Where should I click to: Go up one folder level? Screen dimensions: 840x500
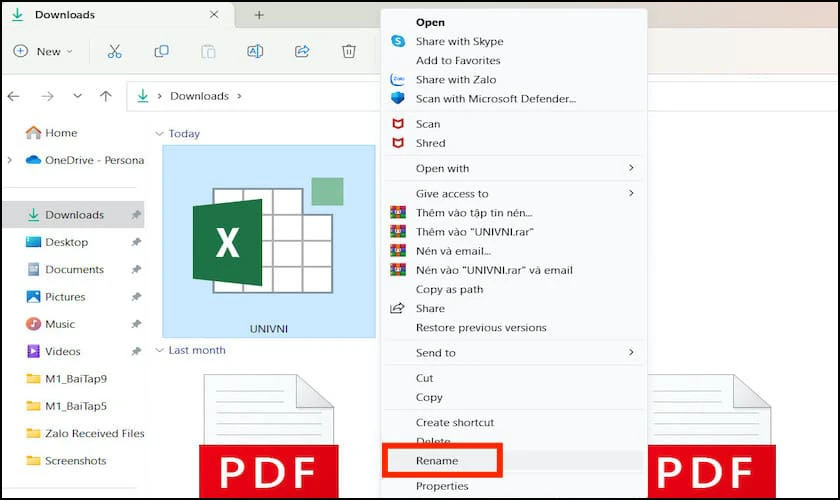point(106,96)
